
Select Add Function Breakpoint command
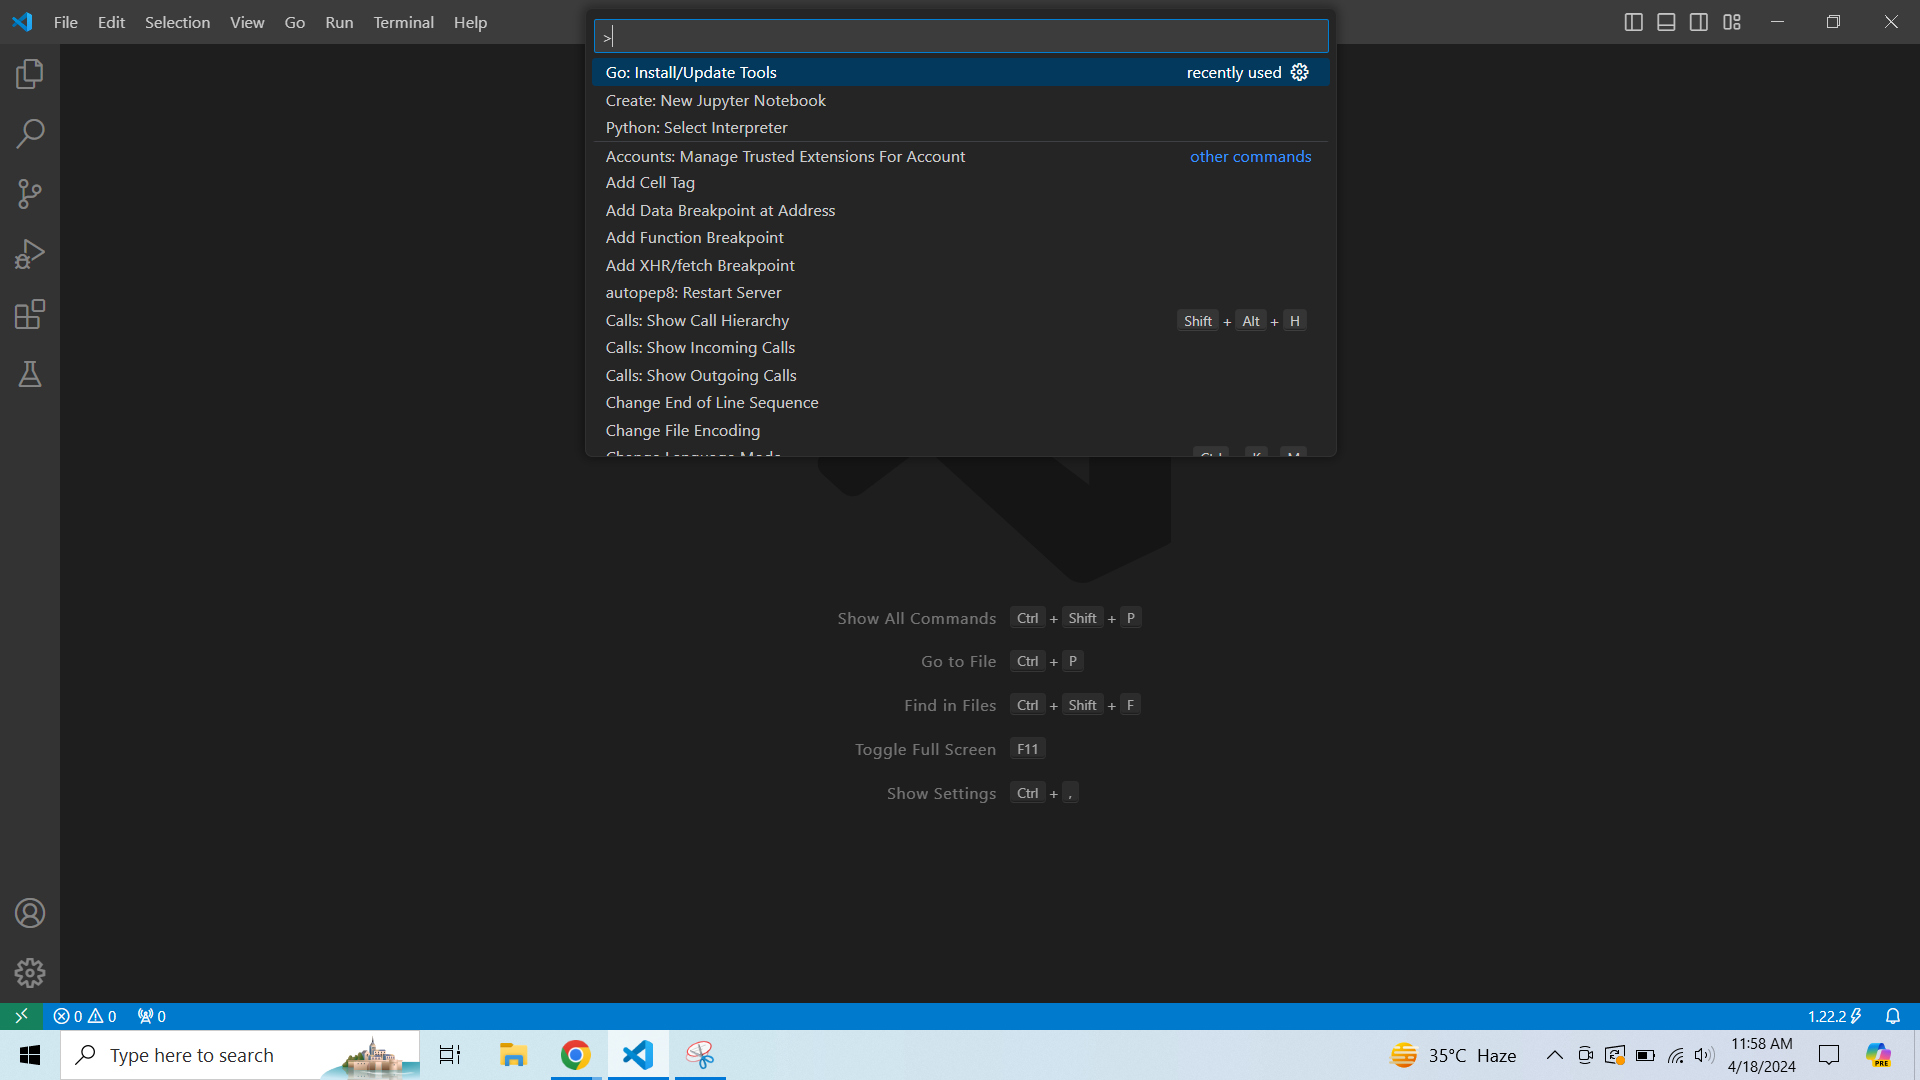pos(960,237)
